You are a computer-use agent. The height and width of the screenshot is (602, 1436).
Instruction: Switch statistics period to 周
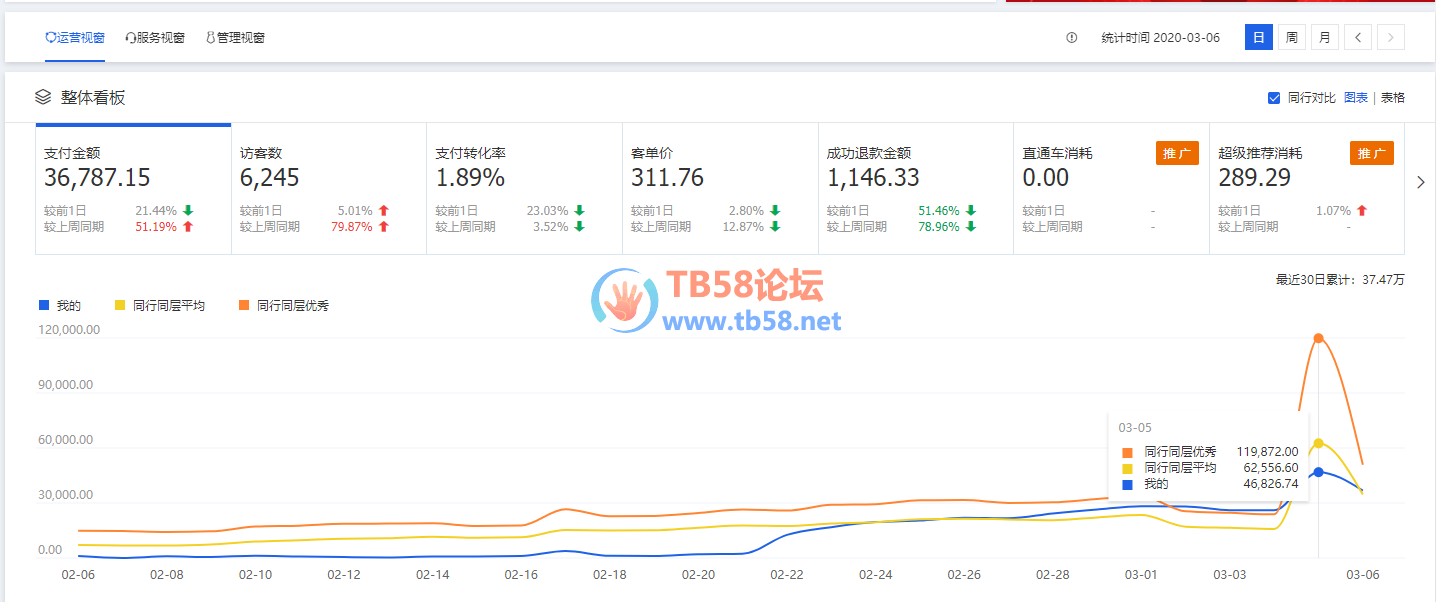(x=1292, y=38)
